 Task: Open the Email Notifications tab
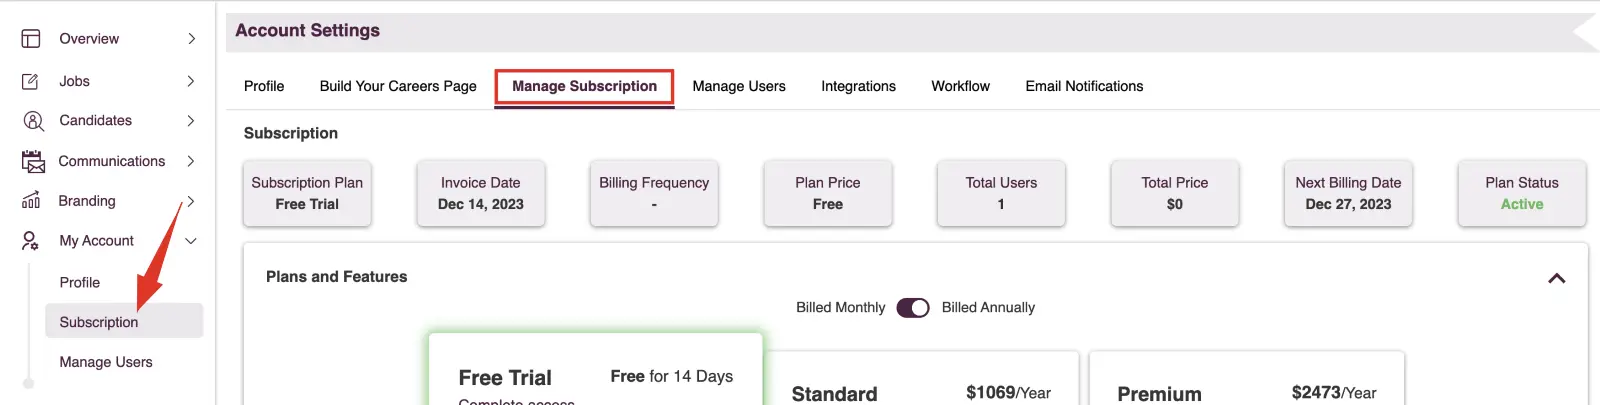(1084, 87)
